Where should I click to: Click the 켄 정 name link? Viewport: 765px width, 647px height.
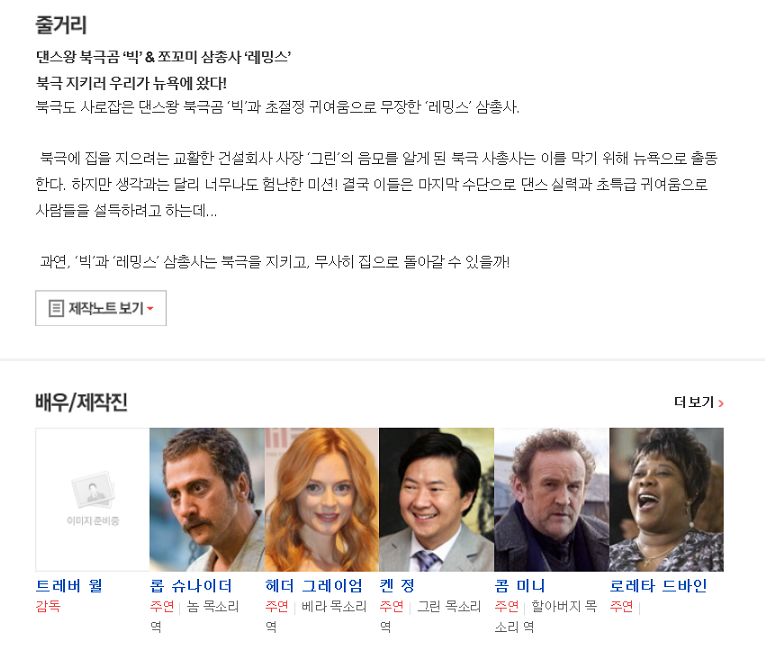click(x=397, y=586)
